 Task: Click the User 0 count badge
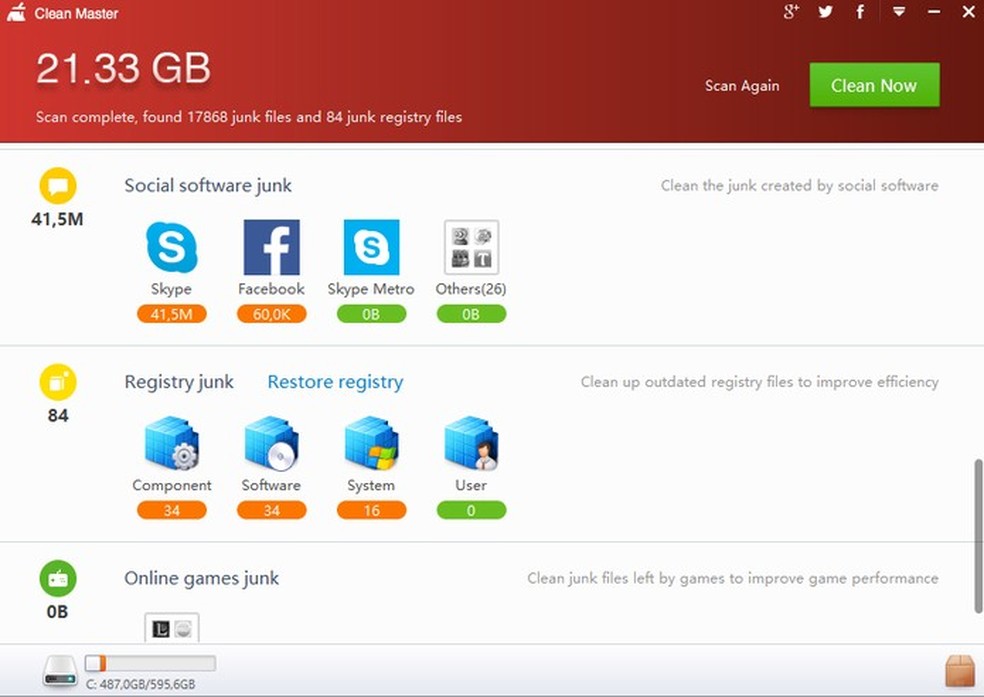pyautogui.click(x=471, y=510)
